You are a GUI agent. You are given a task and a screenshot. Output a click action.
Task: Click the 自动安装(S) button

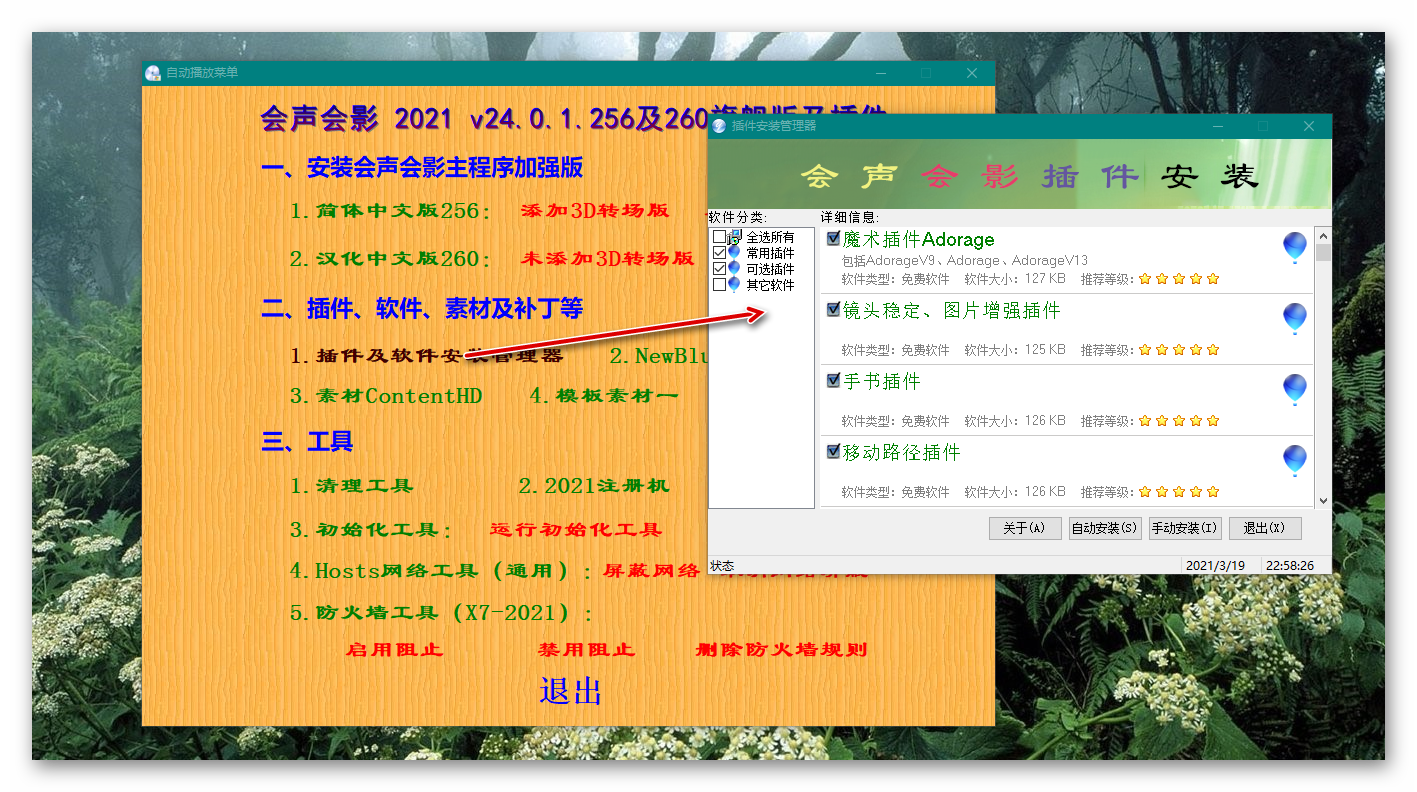[x=1105, y=528]
